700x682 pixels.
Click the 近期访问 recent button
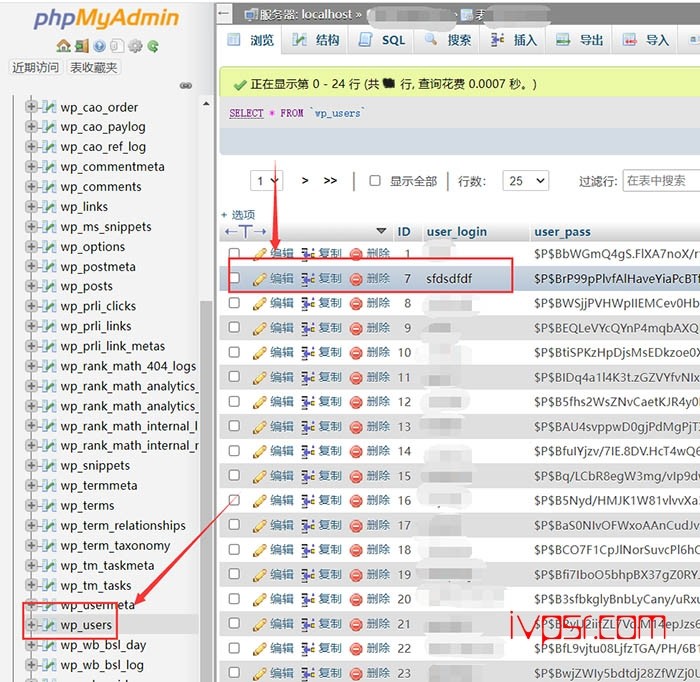click(35, 67)
